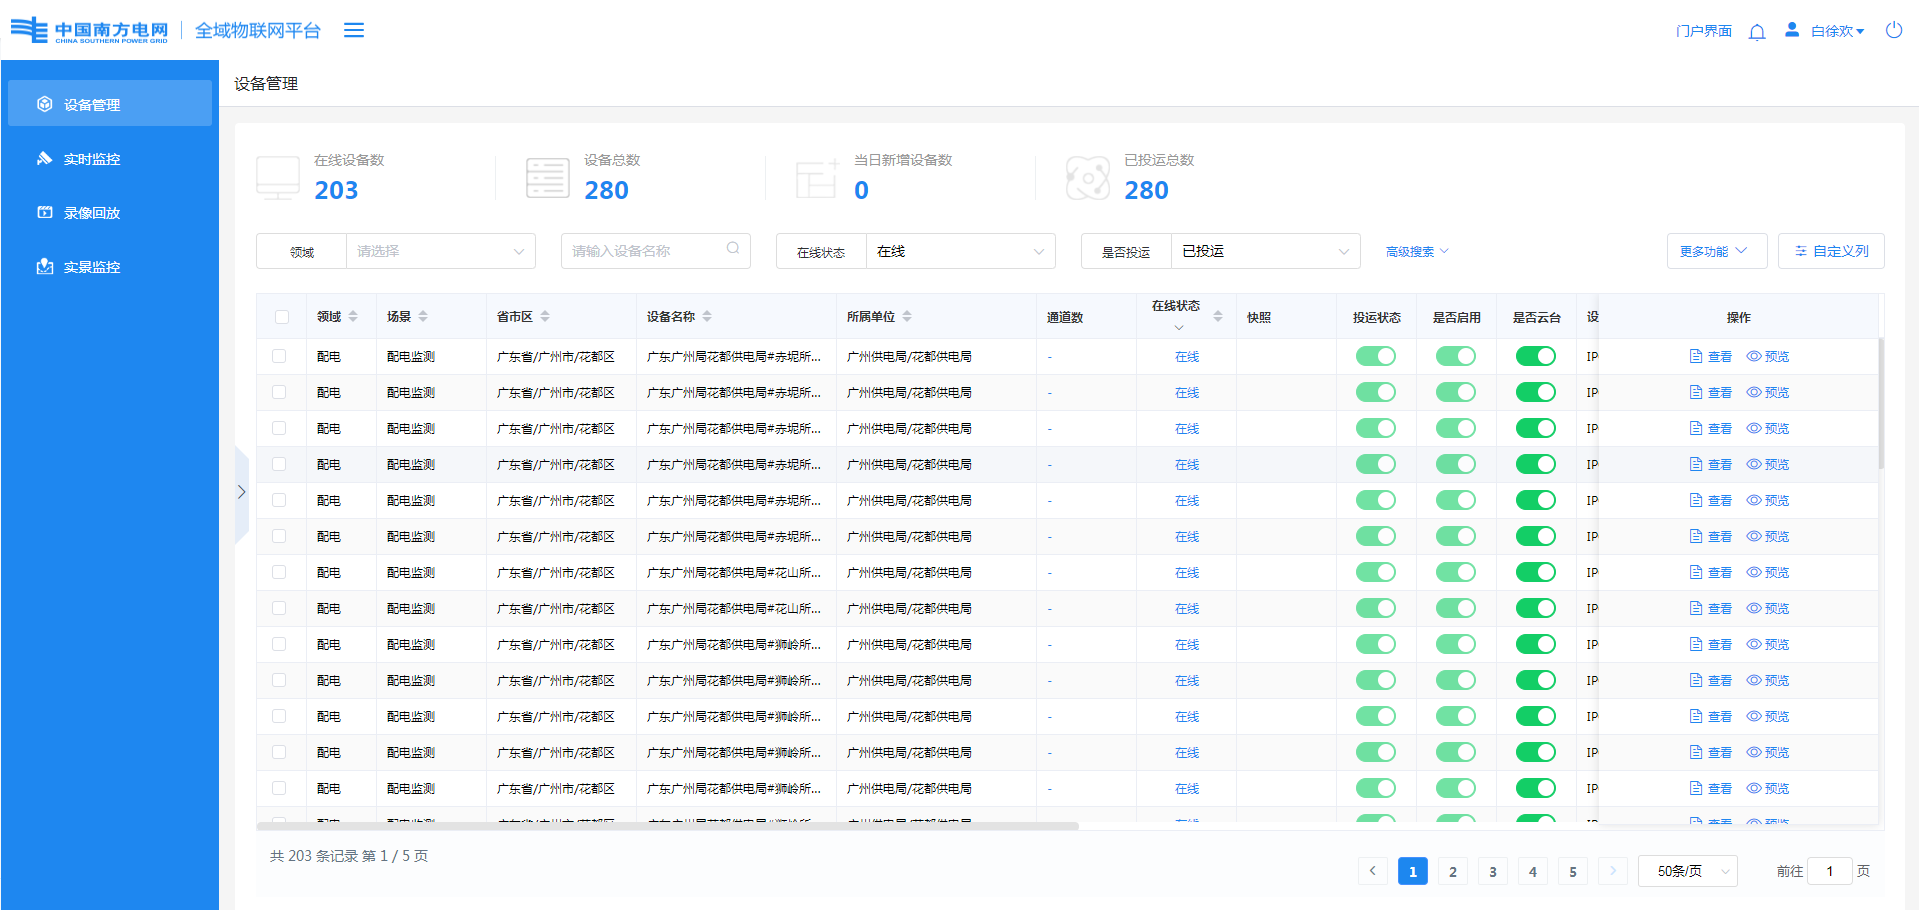Go to previous page arrow in pagination
Viewport: 1919px width, 910px height.
tap(1372, 871)
